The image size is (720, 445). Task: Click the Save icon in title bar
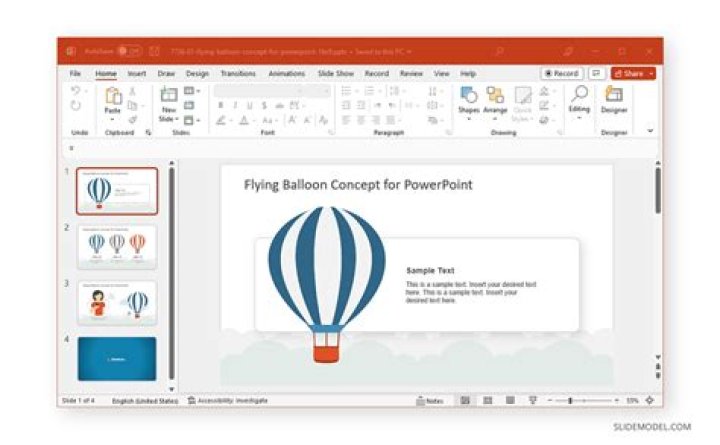click(154, 51)
